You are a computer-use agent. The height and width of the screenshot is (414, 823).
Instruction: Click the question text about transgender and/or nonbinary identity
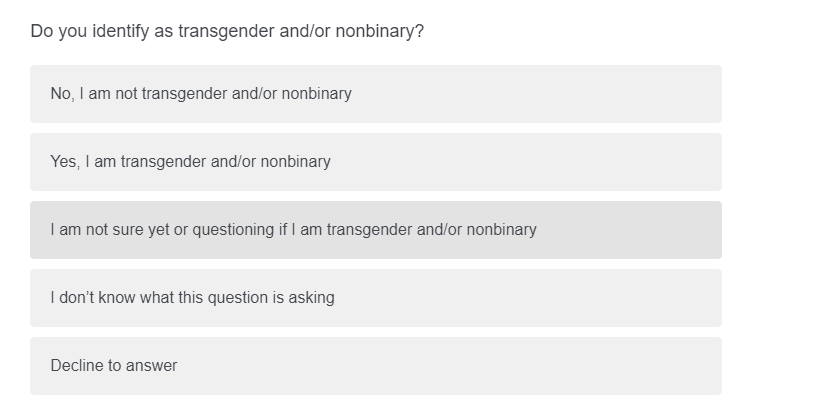coord(227,31)
